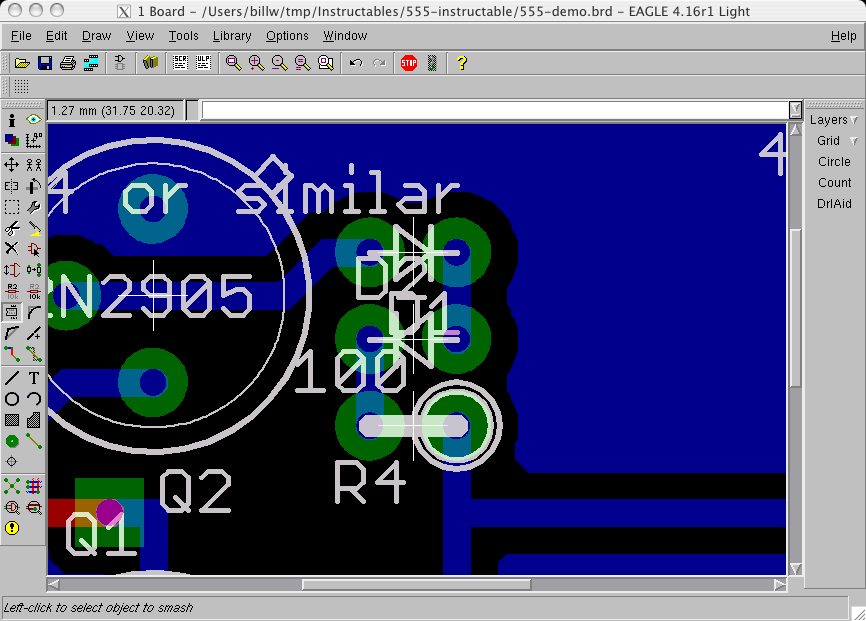The height and width of the screenshot is (621, 866).
Task: Run the ERC check tool
Action: click(12, 507)
